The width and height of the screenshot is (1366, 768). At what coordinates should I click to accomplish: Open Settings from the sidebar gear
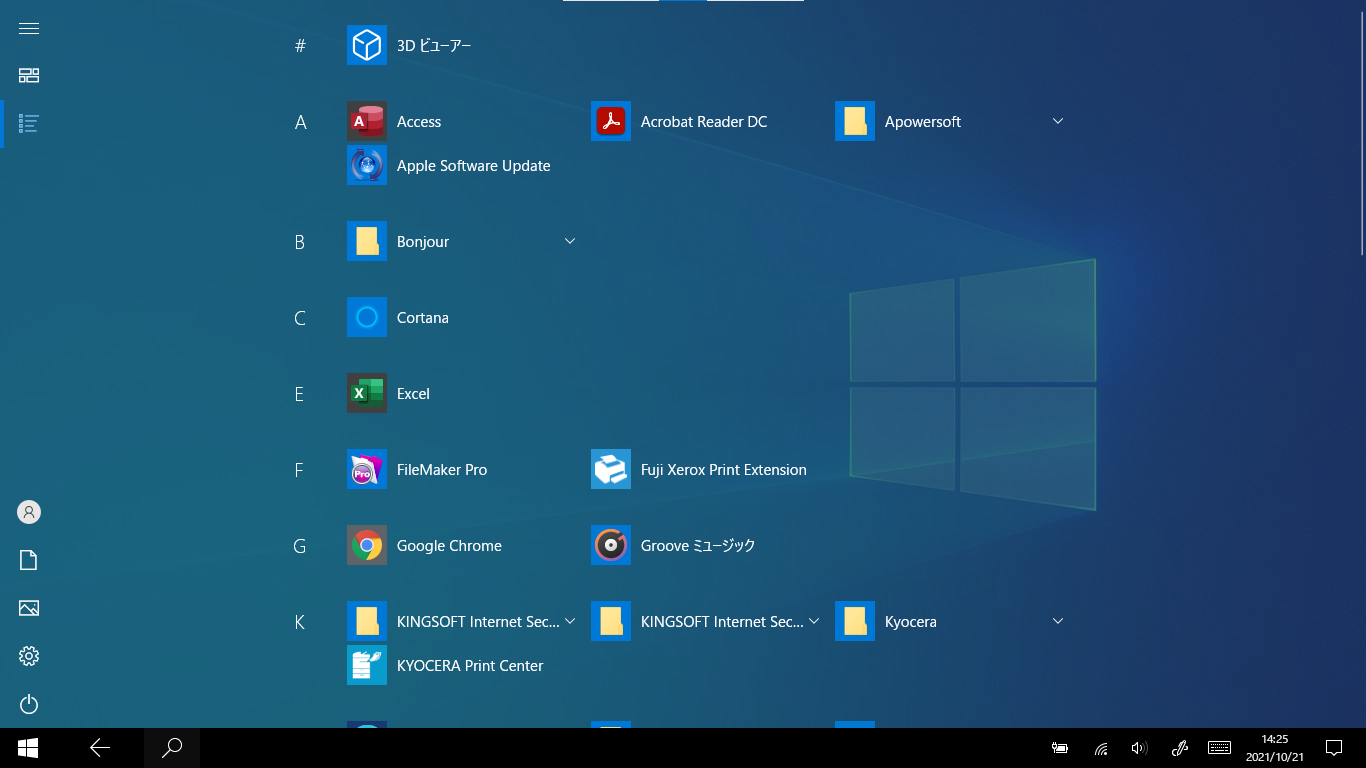(x=29, y=656)
